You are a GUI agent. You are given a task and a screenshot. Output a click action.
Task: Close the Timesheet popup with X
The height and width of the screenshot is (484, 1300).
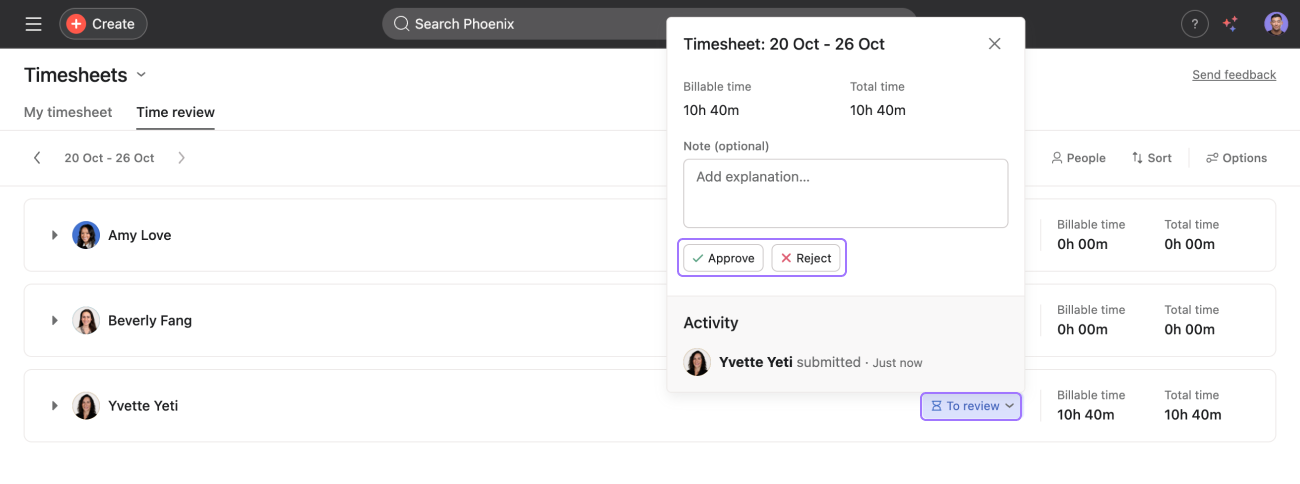994,44
